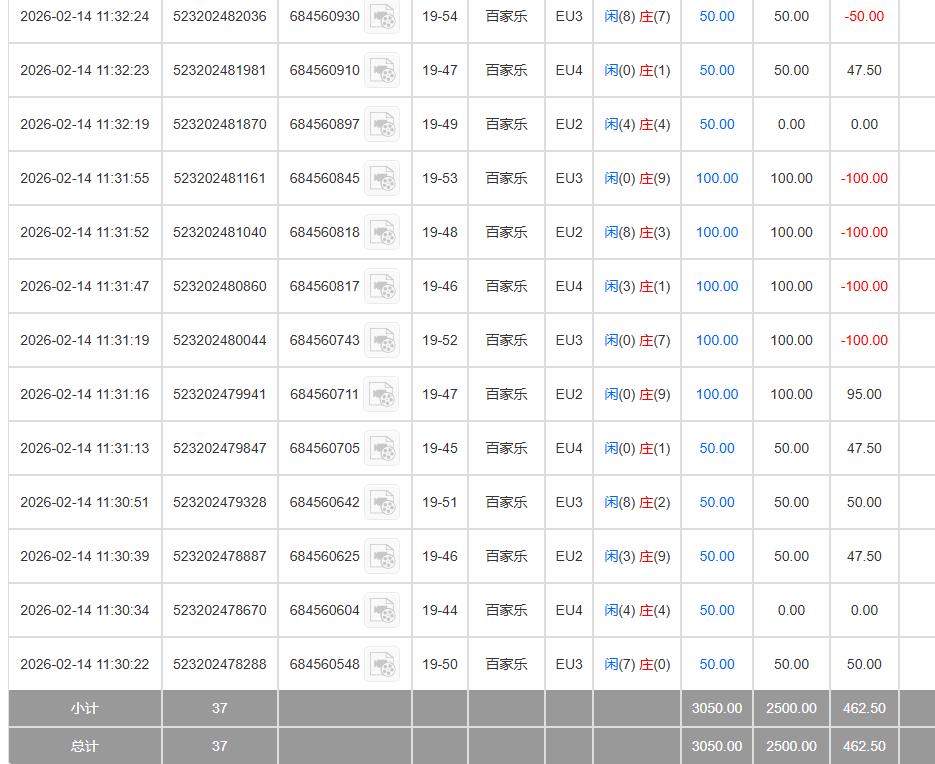This screenshot has width=935, height=764.
Task: Click the red -100.00 result at 11:31:47
Action: 864,287
